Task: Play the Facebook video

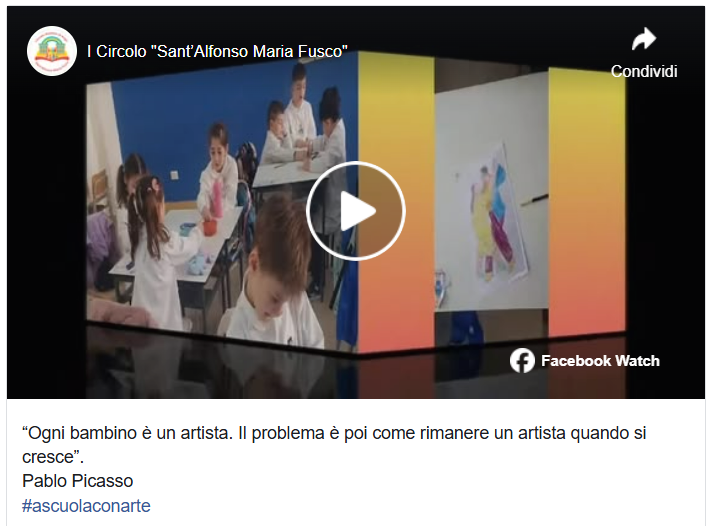Action: click(x=356, y=210)
